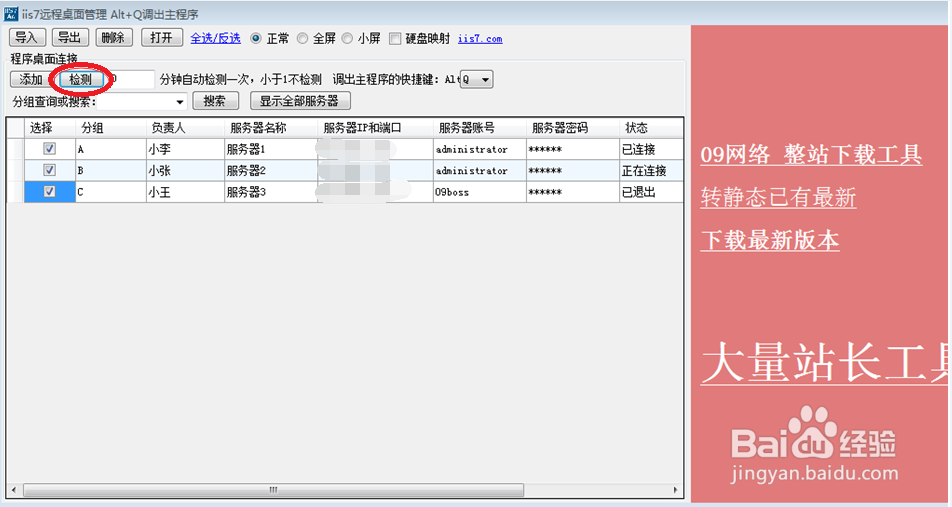The image size is (952, 507).
Task: Select the 小屏 small screen radio
Action: pyautogui.click(x=347, y=38)
